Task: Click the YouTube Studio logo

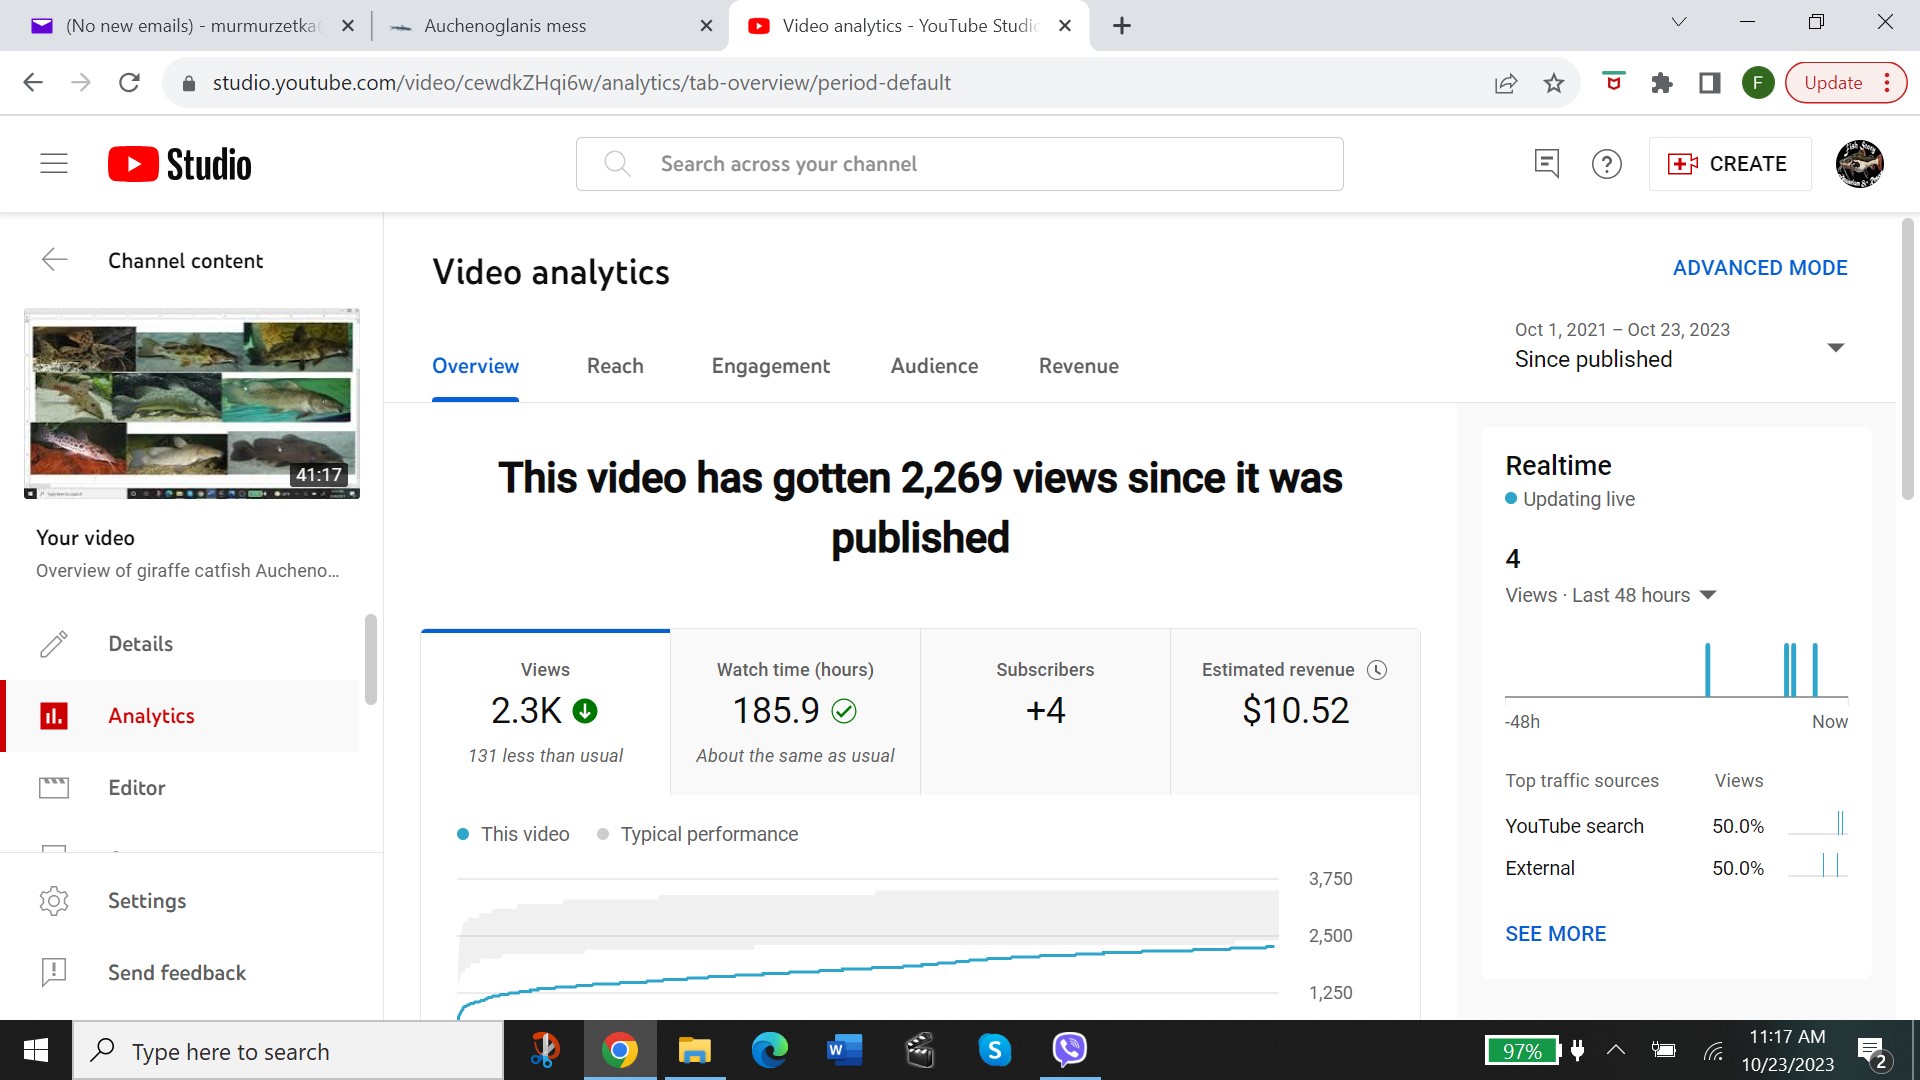Action: 180,164
